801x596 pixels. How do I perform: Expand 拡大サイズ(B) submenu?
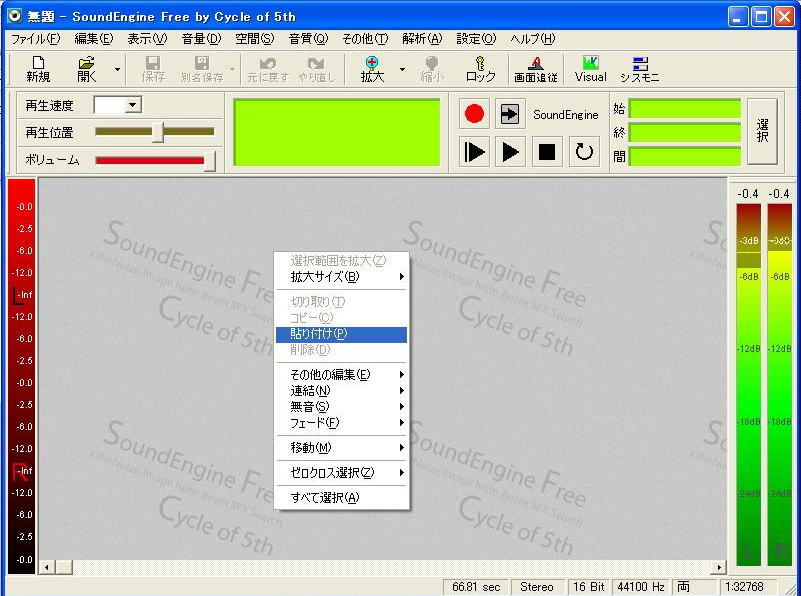pos(341,277)
